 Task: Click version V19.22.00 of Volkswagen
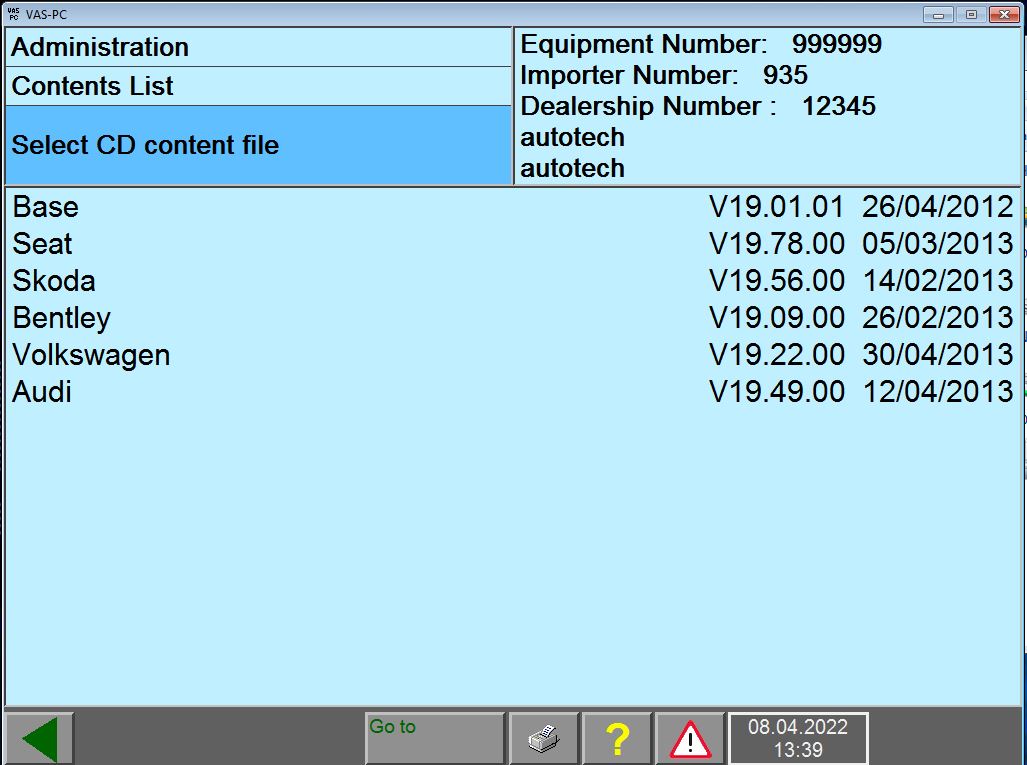[777, 355]
